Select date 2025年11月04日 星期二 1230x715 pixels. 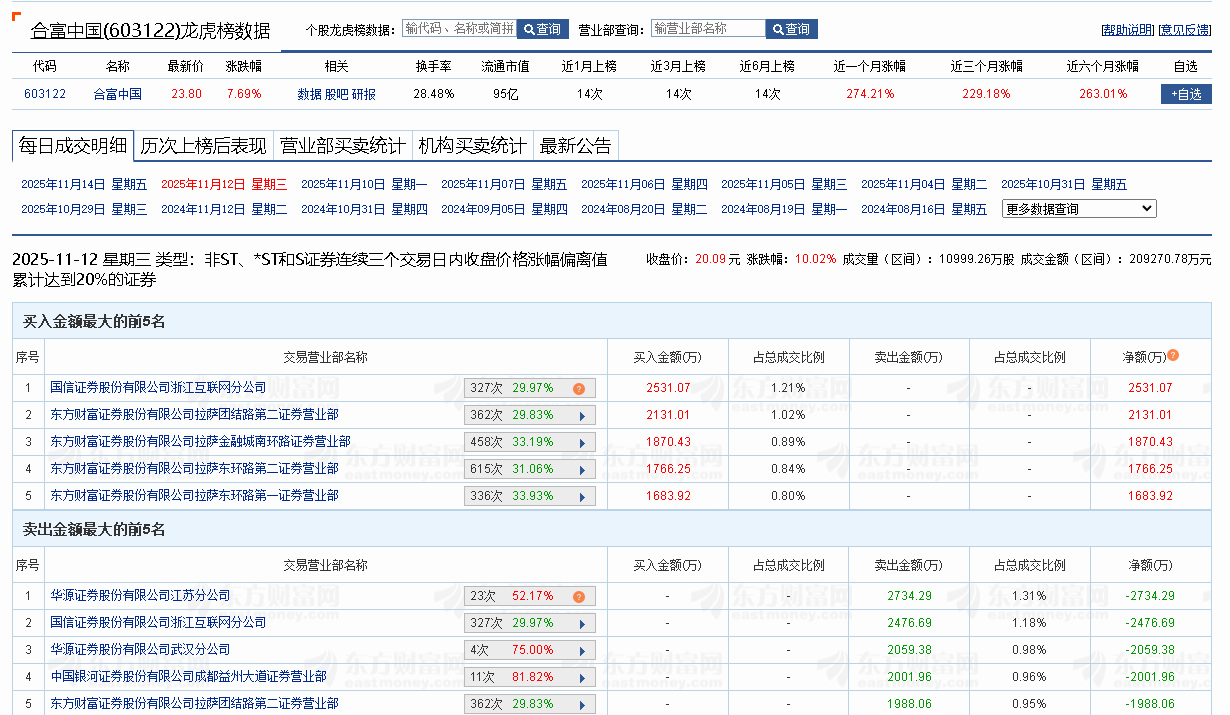(x=924, y=184)
